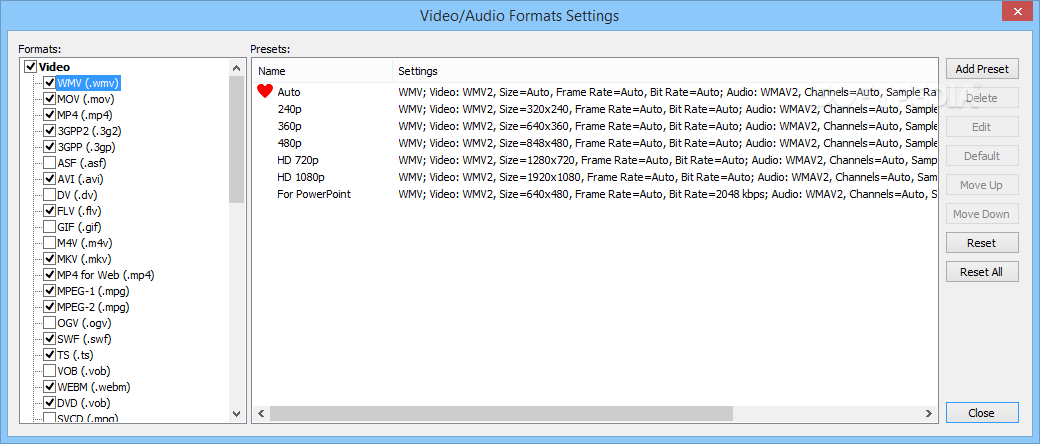Select the AVI (.avi) format label

[80, 179]
